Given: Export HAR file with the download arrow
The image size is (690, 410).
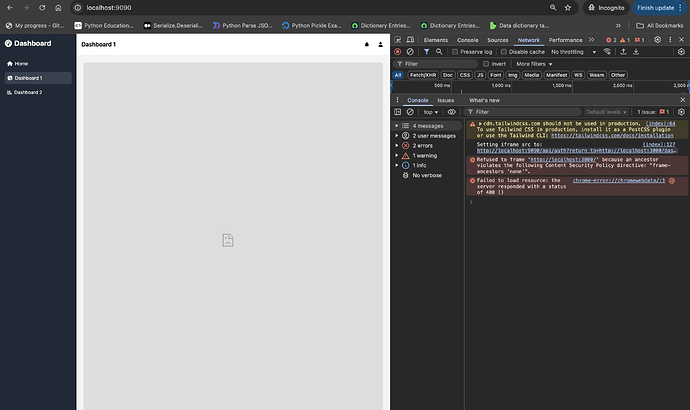Looking at the screenshot, I should [x=636, y=51].
